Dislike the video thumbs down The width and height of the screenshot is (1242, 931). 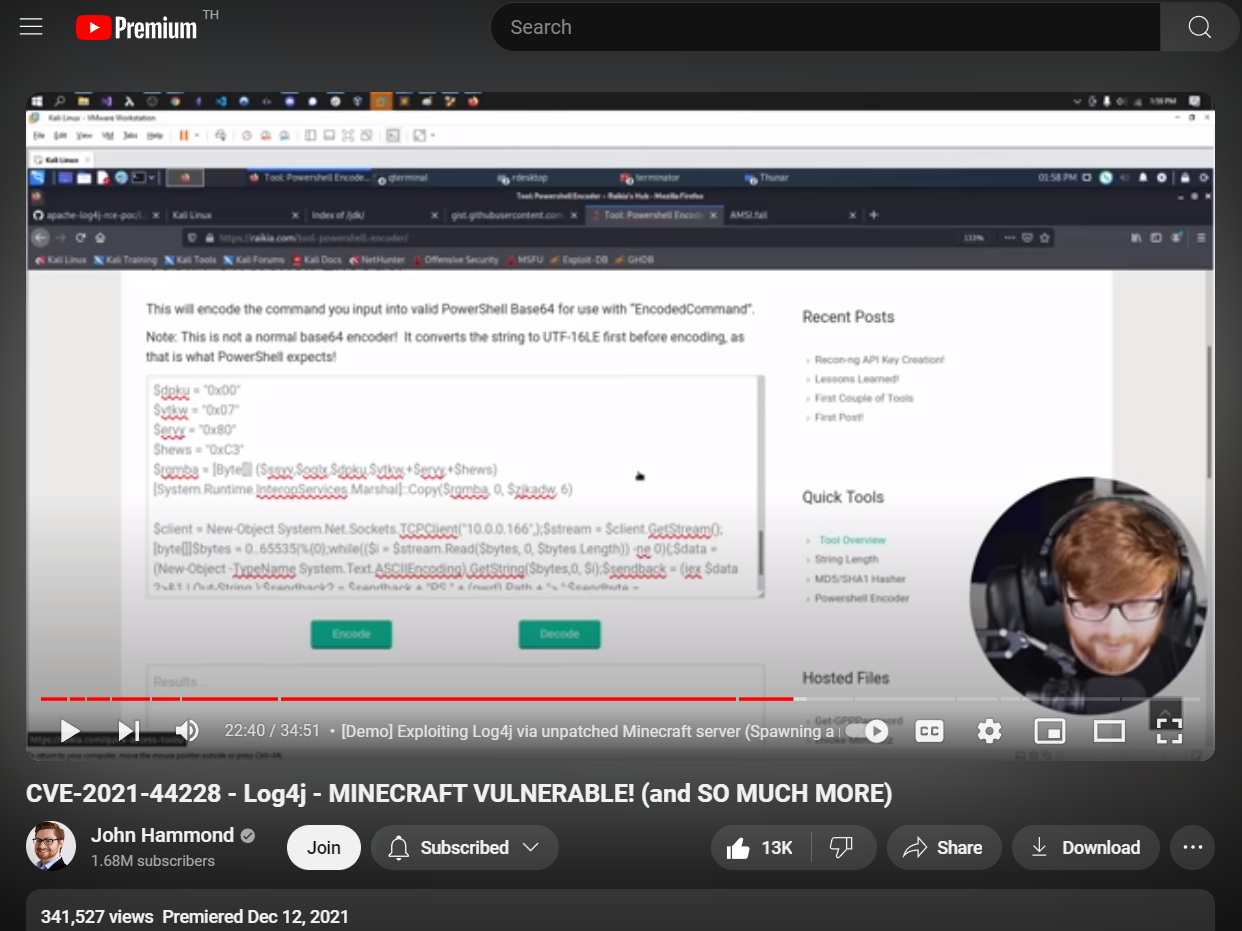click(841, 847)
